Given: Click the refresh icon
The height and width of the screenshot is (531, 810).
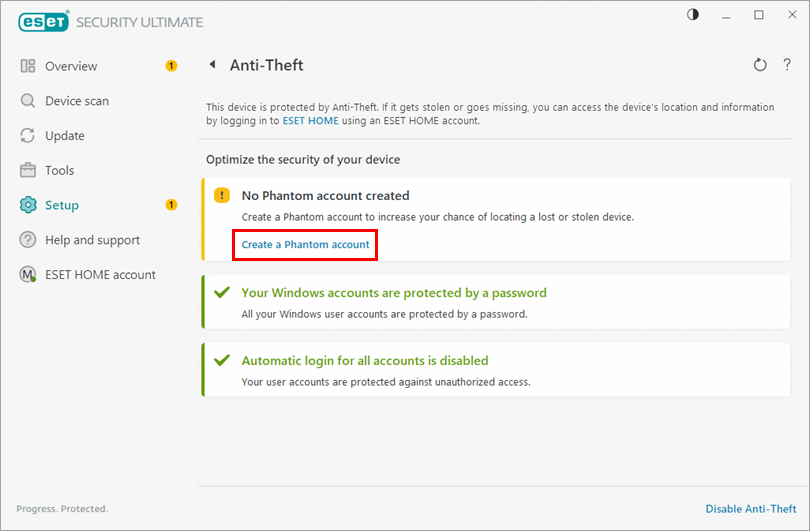Looking at the screenshot, I should point(759,65).
